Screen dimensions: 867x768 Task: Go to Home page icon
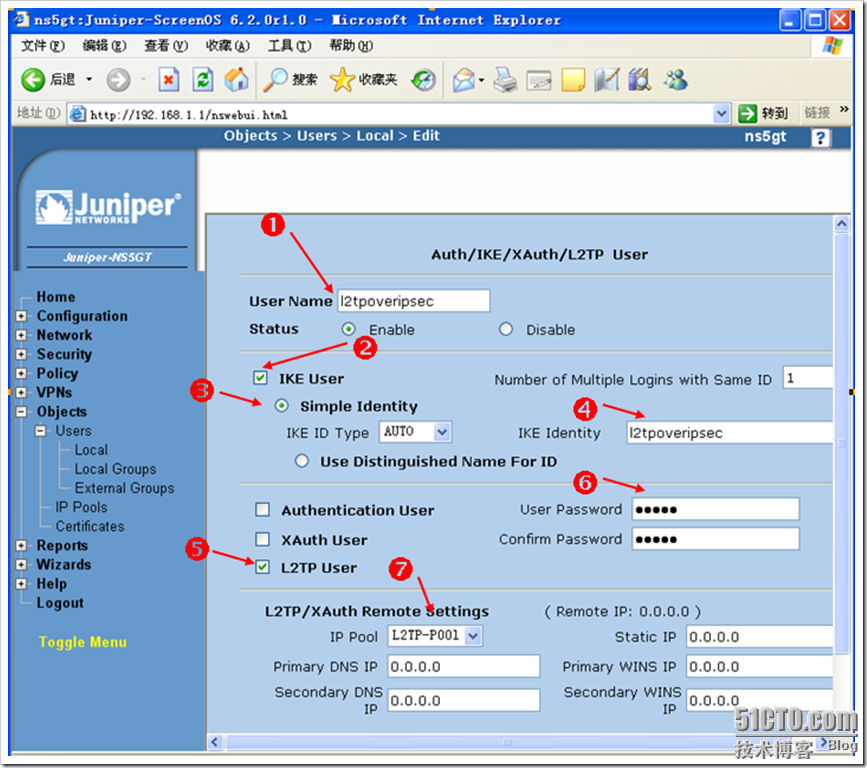pyautogui.click(x=237, y=80)
